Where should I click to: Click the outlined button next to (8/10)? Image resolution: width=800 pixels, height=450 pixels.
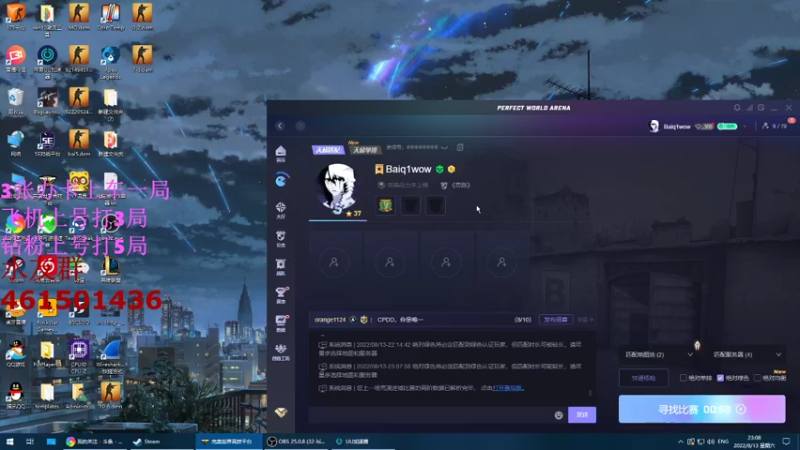(x=556, y=320)
